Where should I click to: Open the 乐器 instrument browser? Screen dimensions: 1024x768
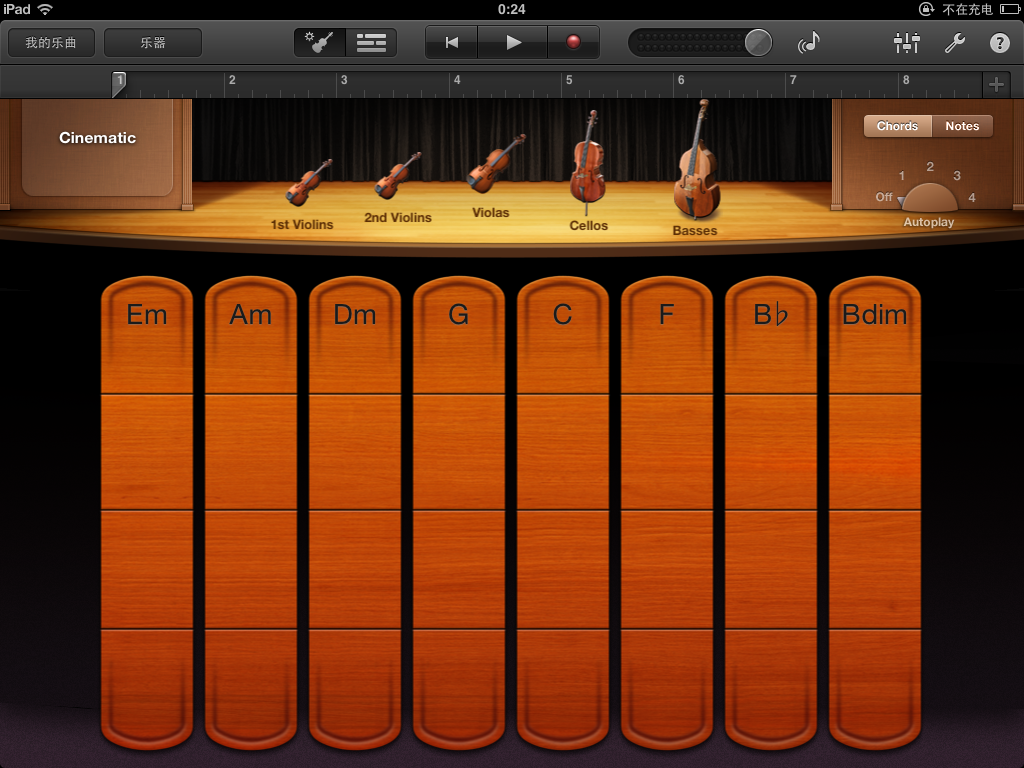pyautogui.click(x=153, y=43)
